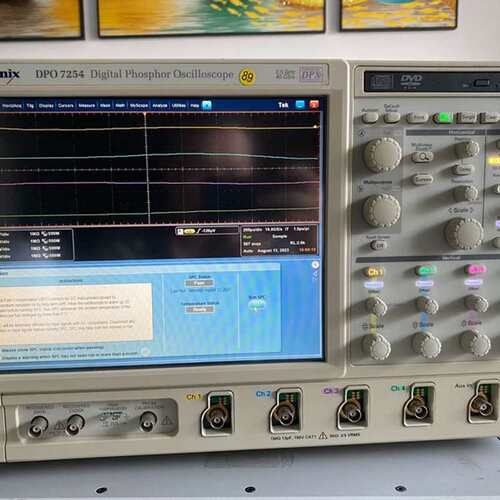
Task: Toggle the Touch Screen Off button
Action: tap(379, 246)
